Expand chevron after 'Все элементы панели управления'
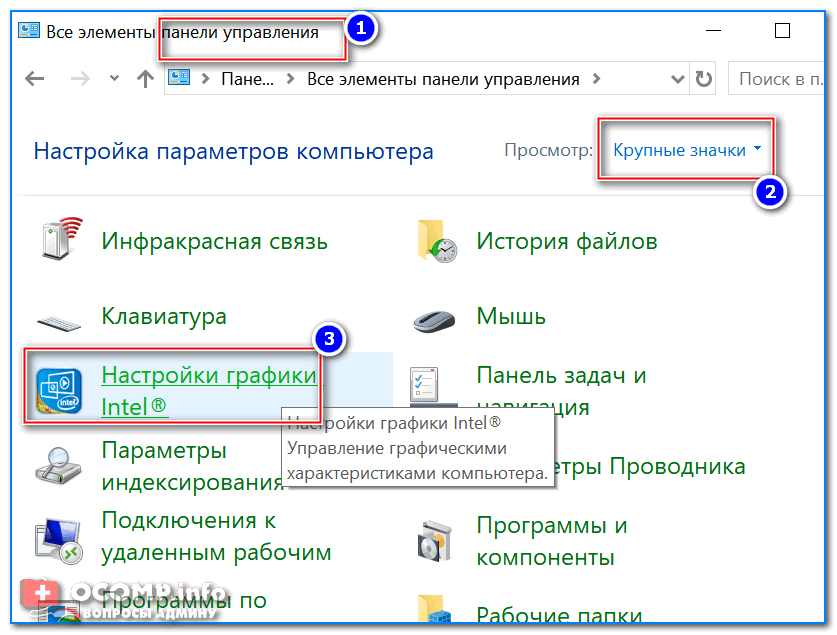 (597, 79)
